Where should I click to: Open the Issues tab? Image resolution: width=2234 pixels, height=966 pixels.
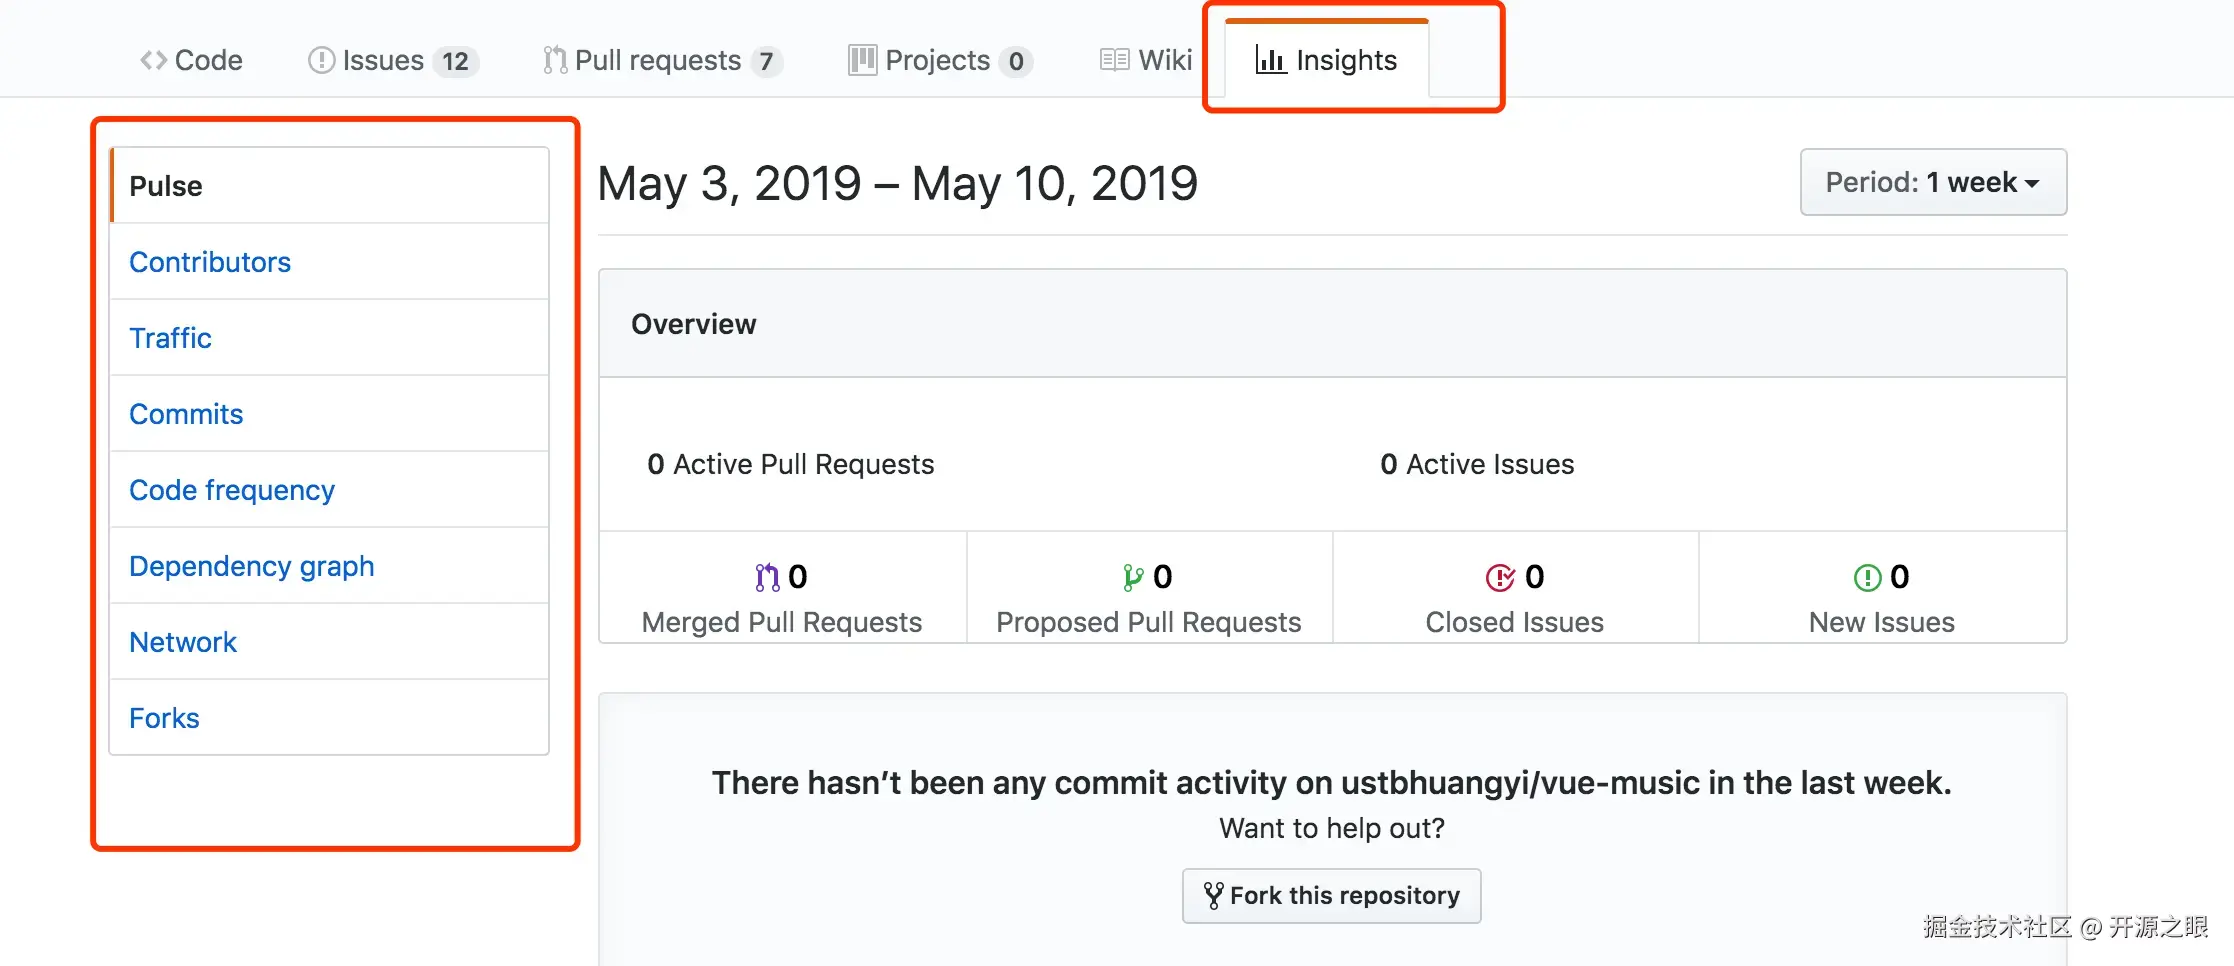coord(383,60)
